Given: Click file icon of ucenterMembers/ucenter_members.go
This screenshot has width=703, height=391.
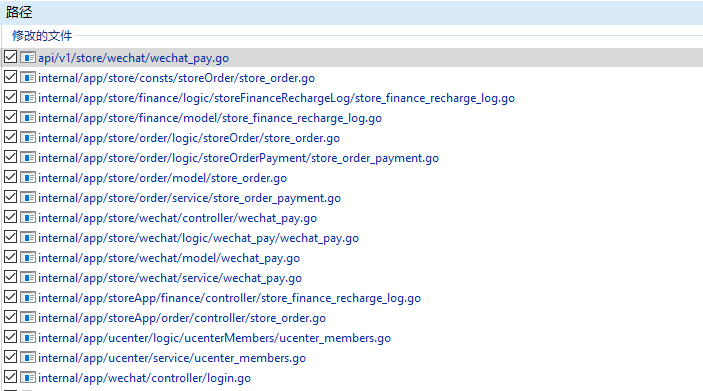Looking at the screenshot, I should pos(28,337).
